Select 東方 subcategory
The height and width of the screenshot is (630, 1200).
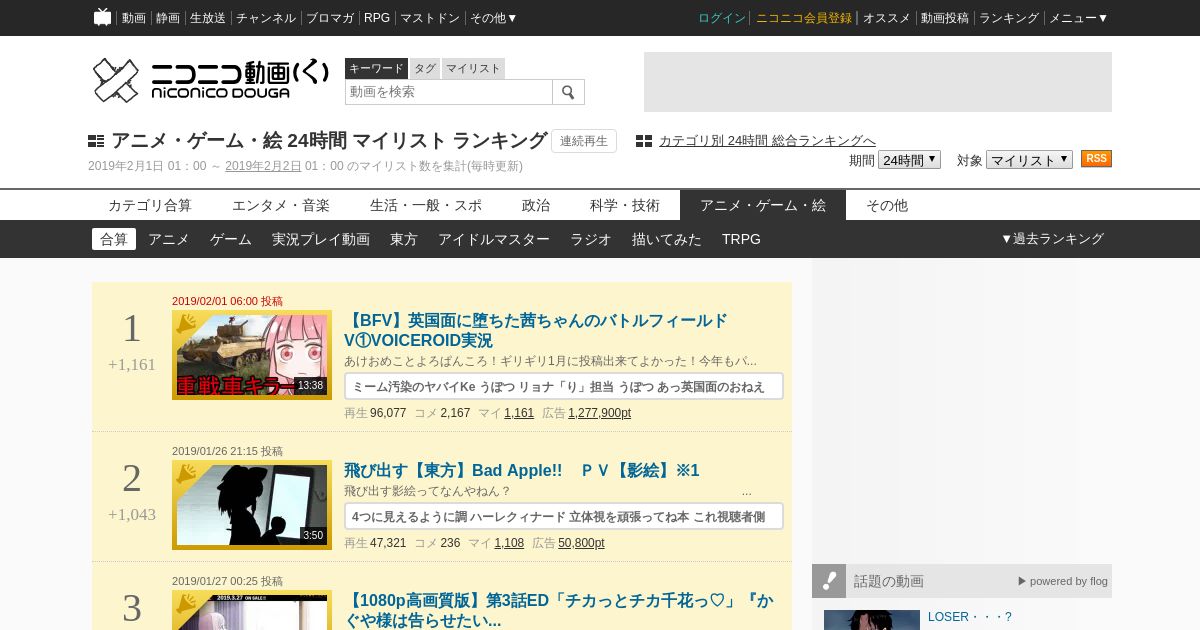pos(404,239)
